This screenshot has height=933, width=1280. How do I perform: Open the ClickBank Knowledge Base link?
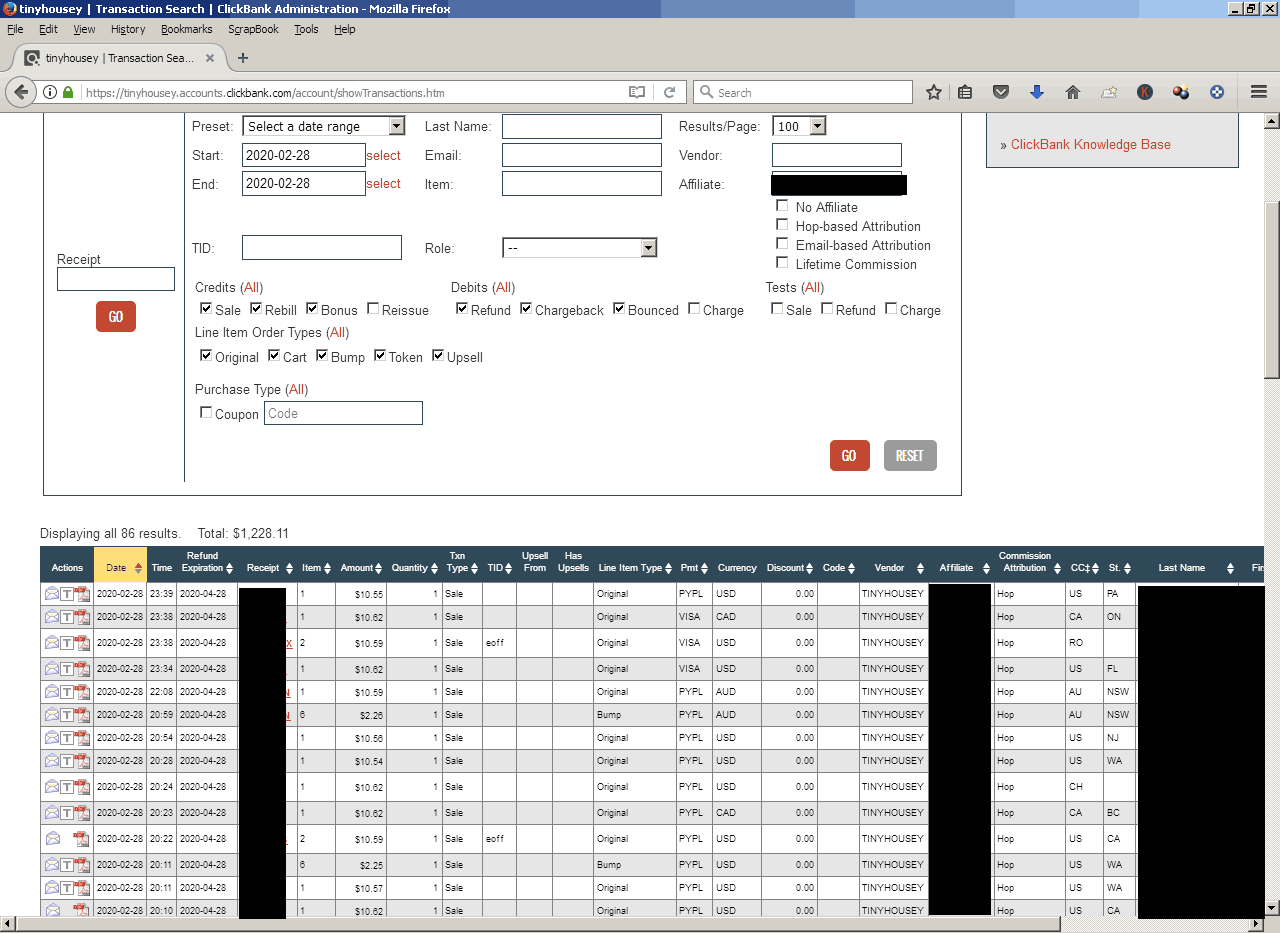pos(1090,144)
